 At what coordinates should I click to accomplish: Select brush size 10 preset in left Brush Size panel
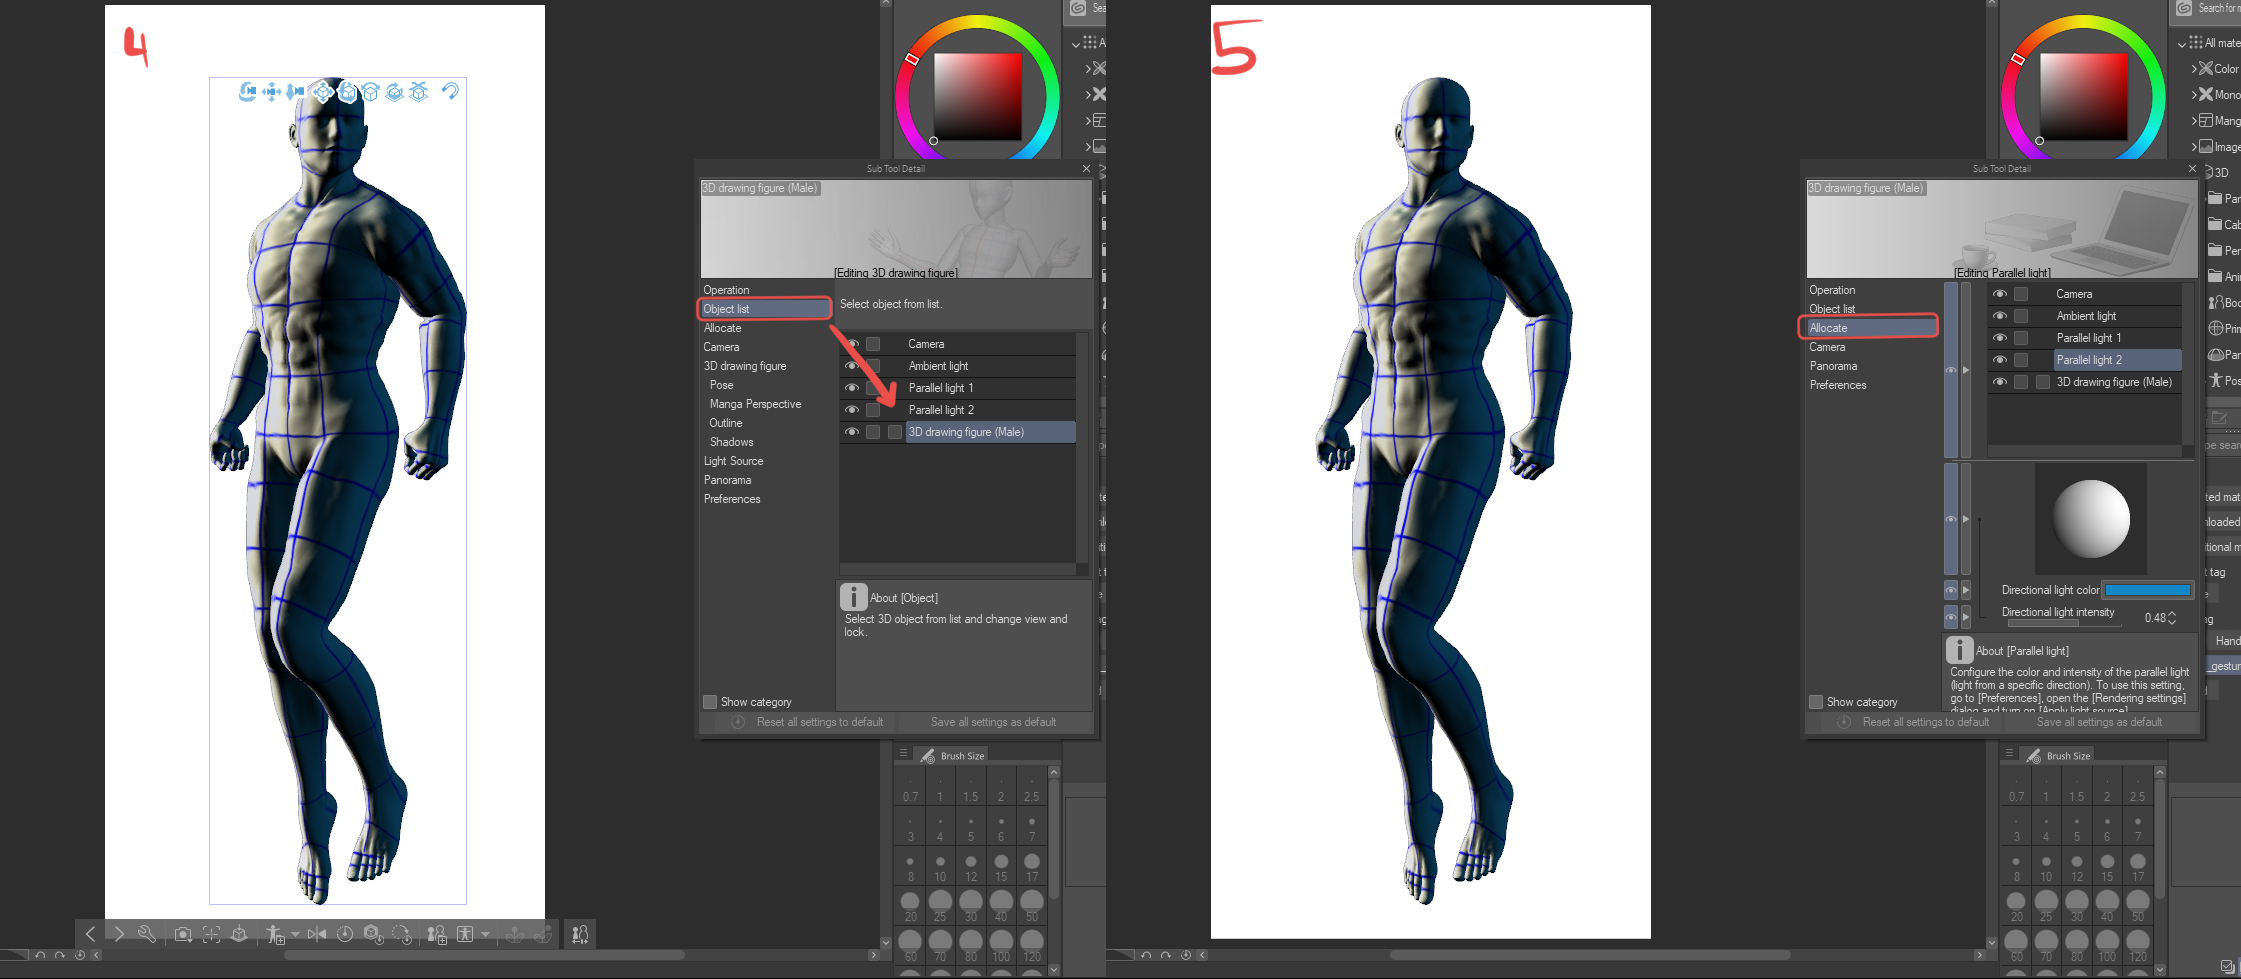point(940,867)
